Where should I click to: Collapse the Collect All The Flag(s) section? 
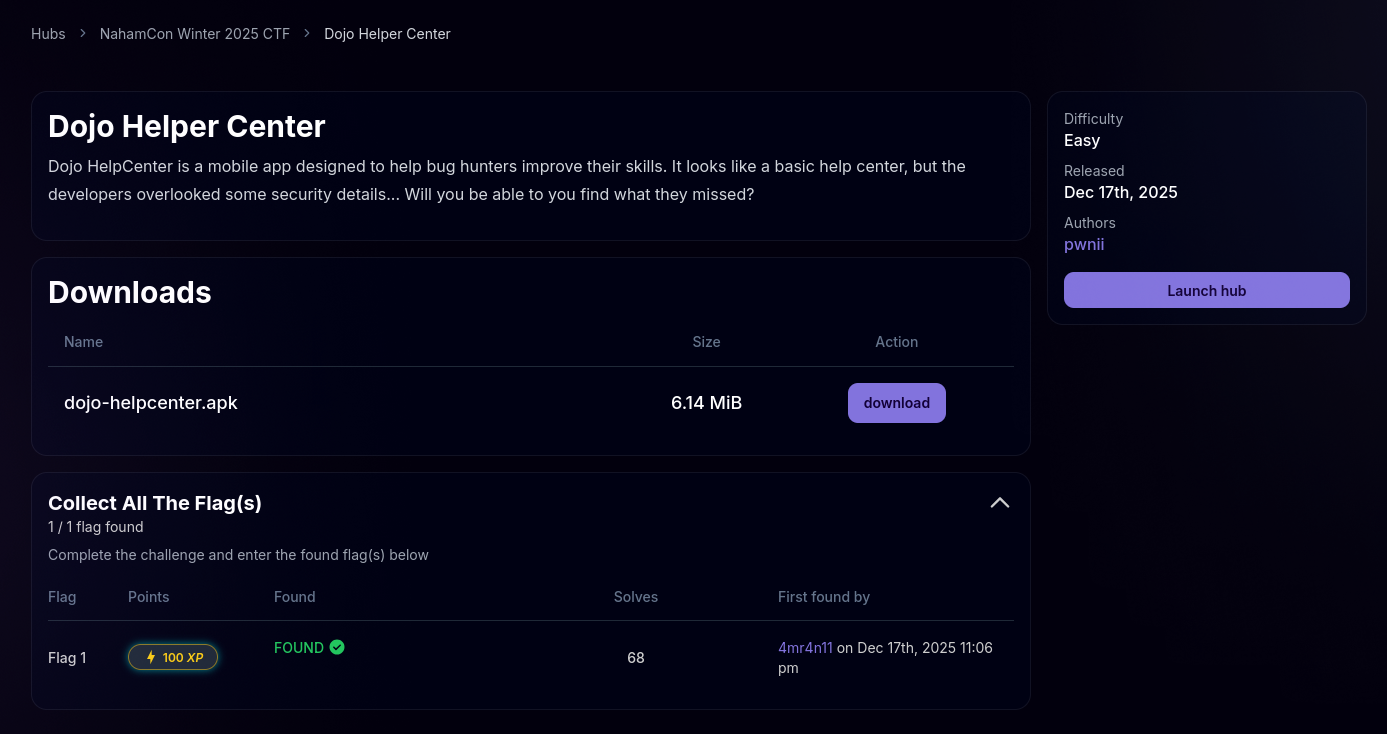point(999,503)
